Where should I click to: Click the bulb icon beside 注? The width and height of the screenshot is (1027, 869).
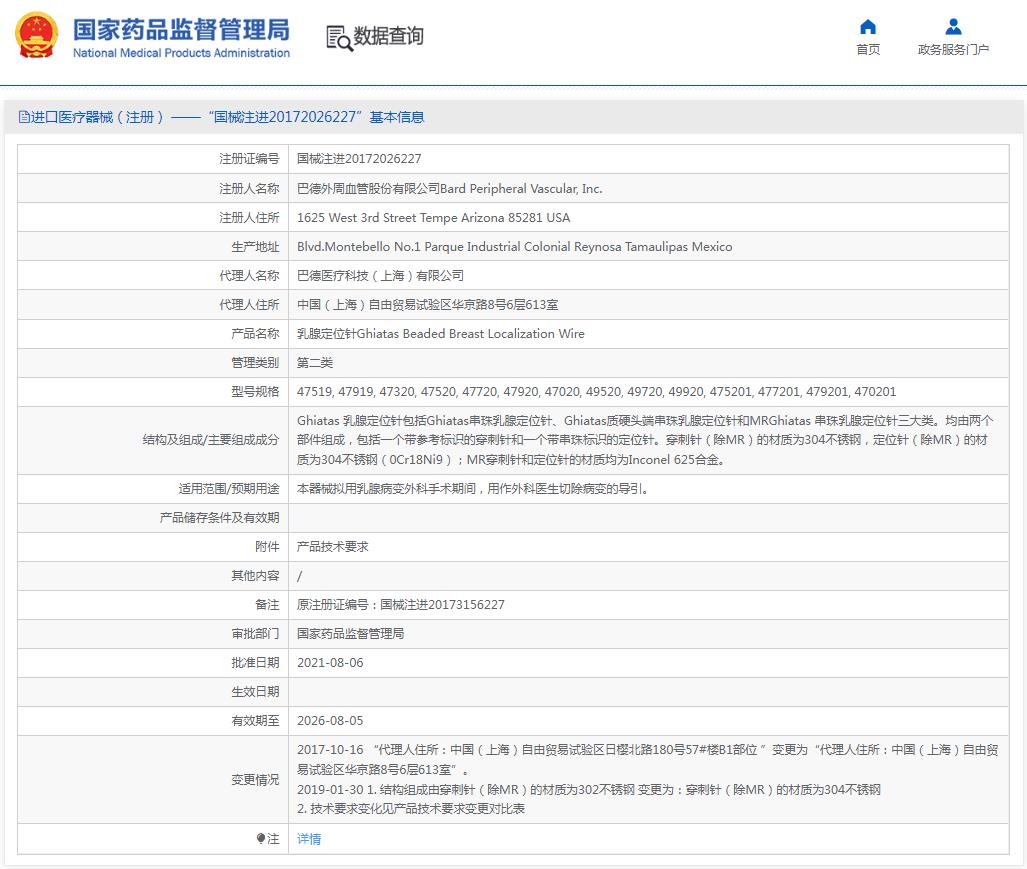[x=261, y=838]
